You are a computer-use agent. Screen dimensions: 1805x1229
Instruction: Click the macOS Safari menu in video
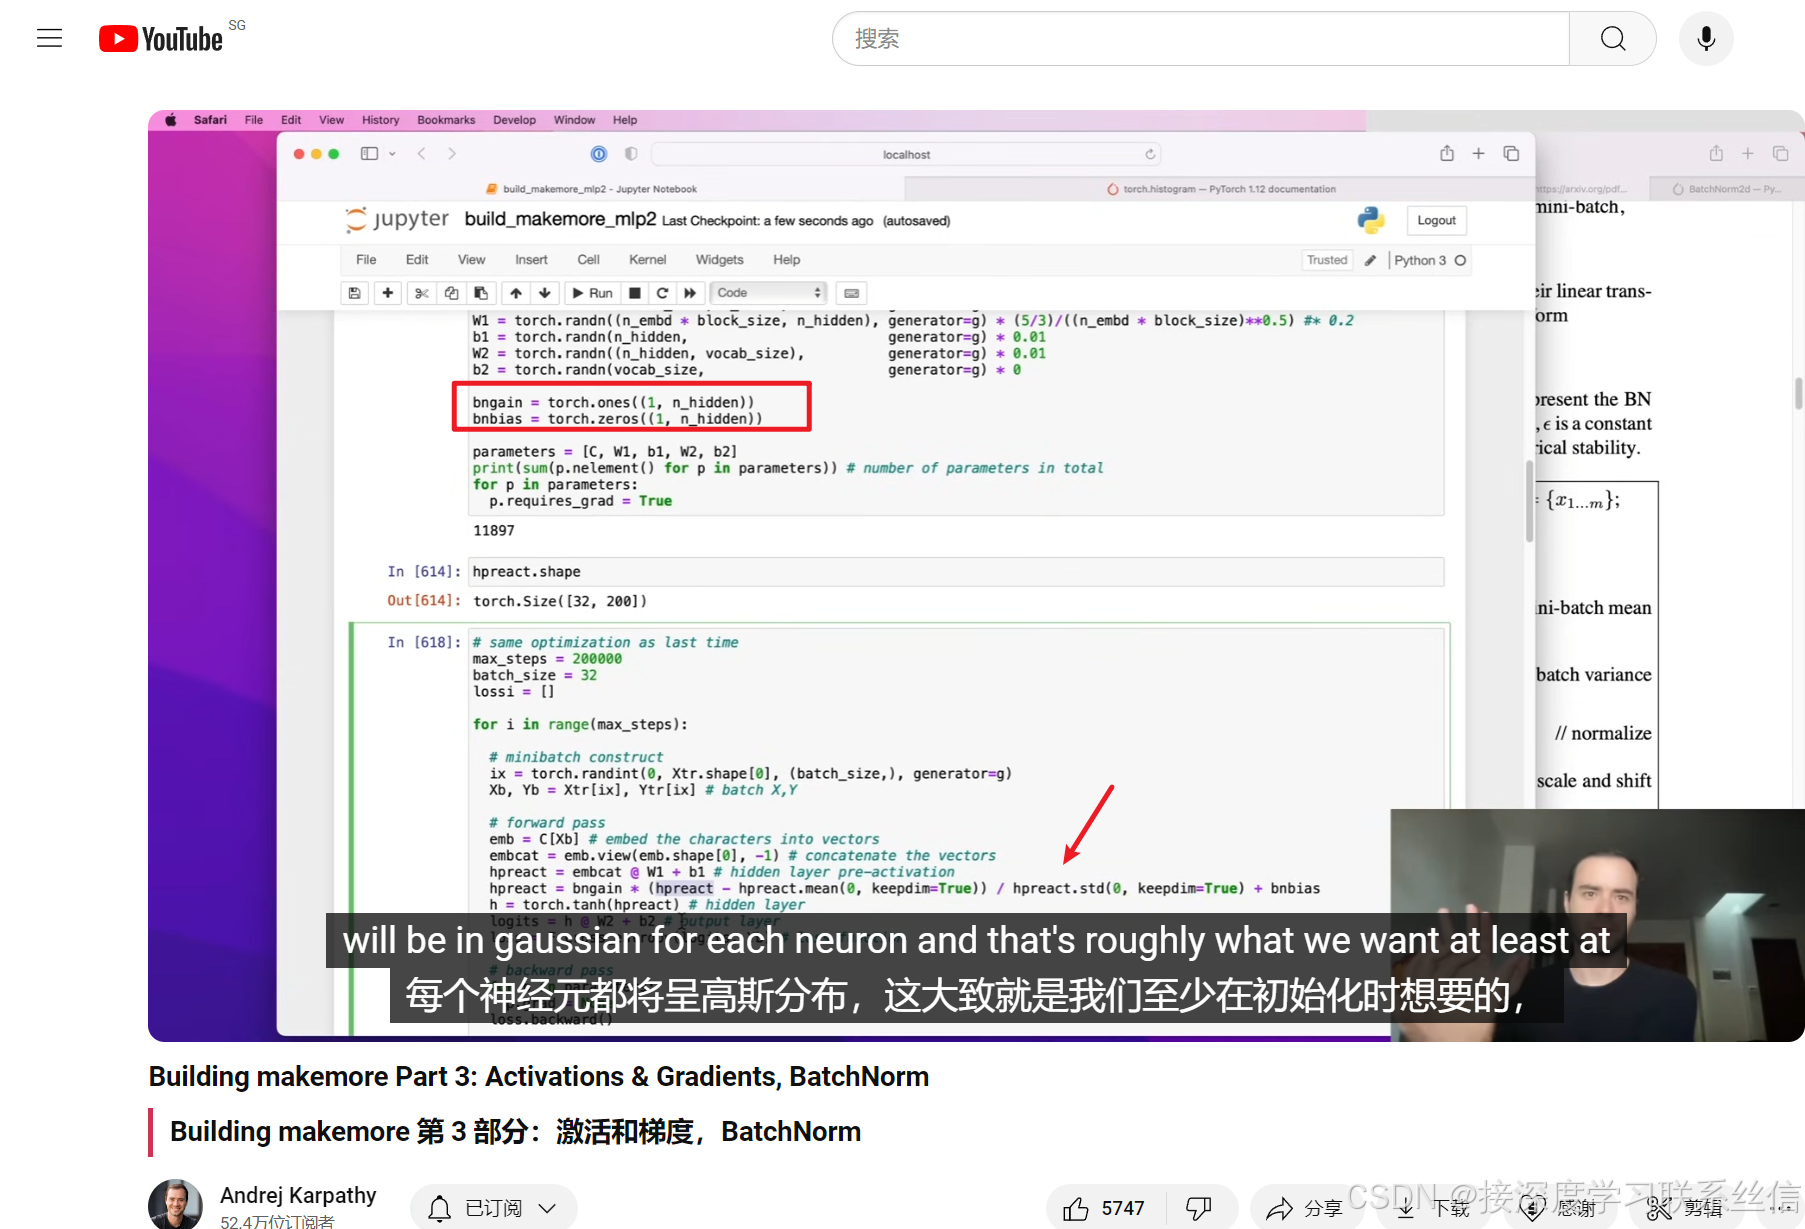210,120
